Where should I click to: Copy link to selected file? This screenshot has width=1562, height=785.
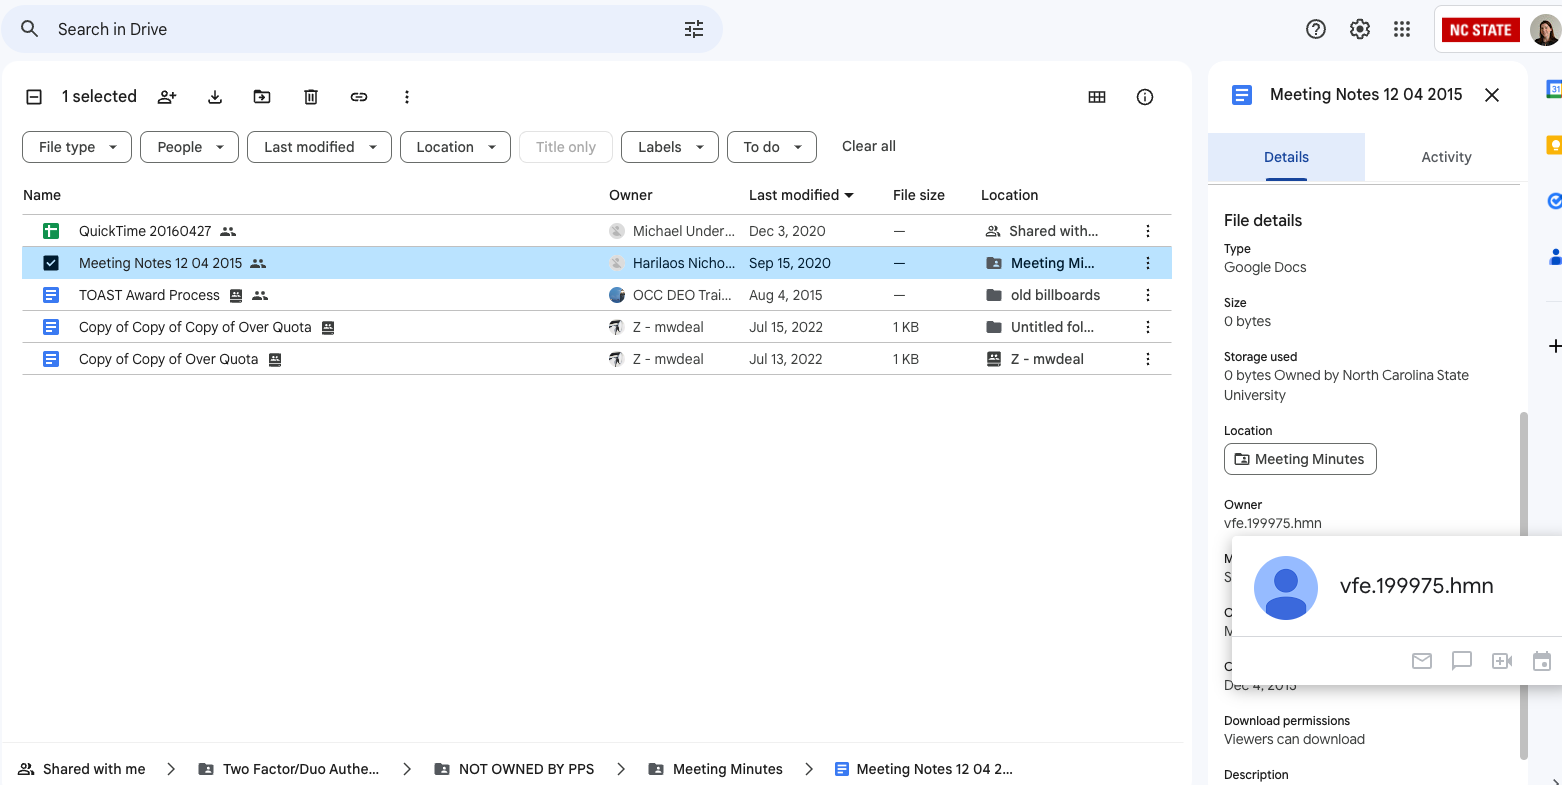click(359, 97)
